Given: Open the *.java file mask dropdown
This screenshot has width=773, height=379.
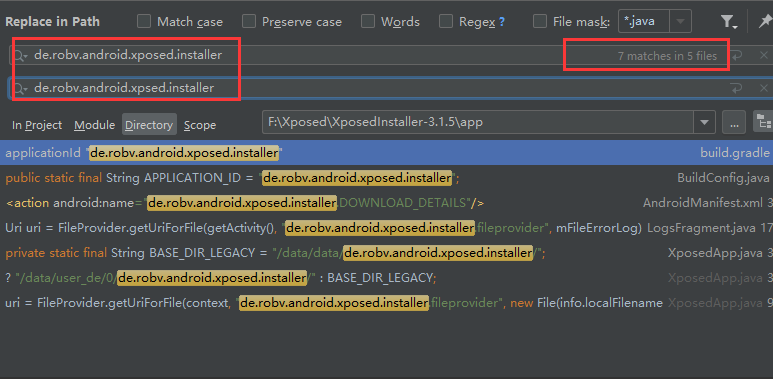Looking at the screenshot, I should click(680, 22).
